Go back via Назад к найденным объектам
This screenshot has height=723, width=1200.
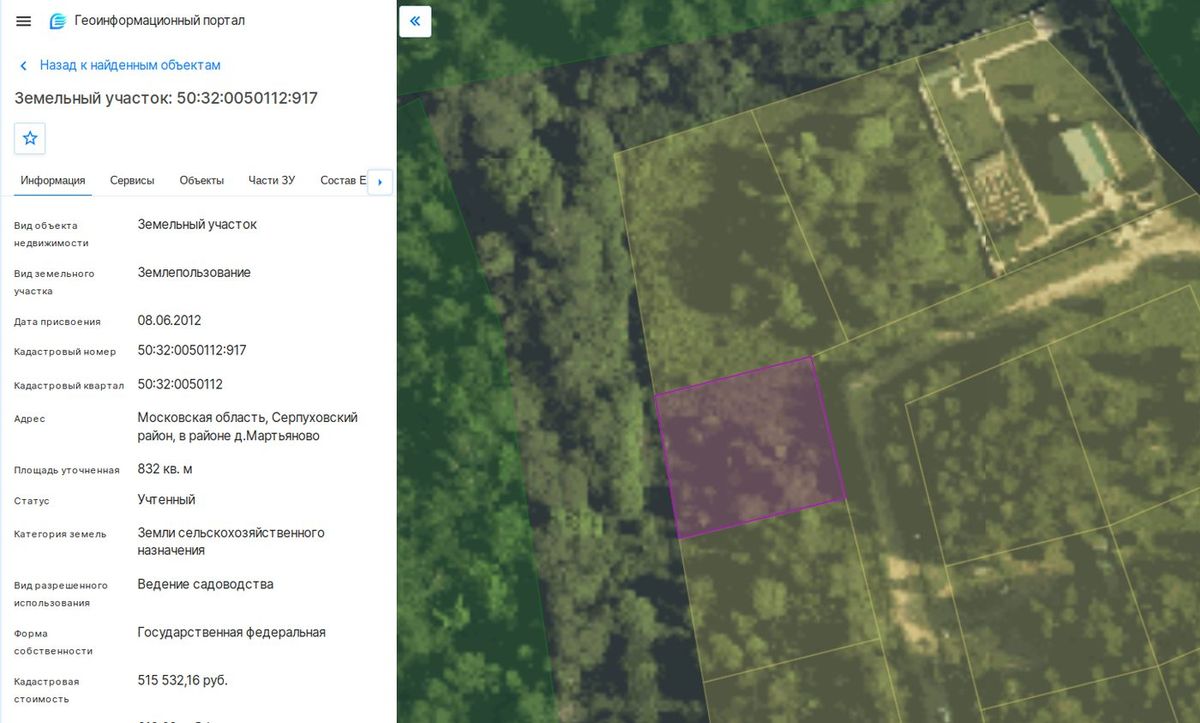130,65
